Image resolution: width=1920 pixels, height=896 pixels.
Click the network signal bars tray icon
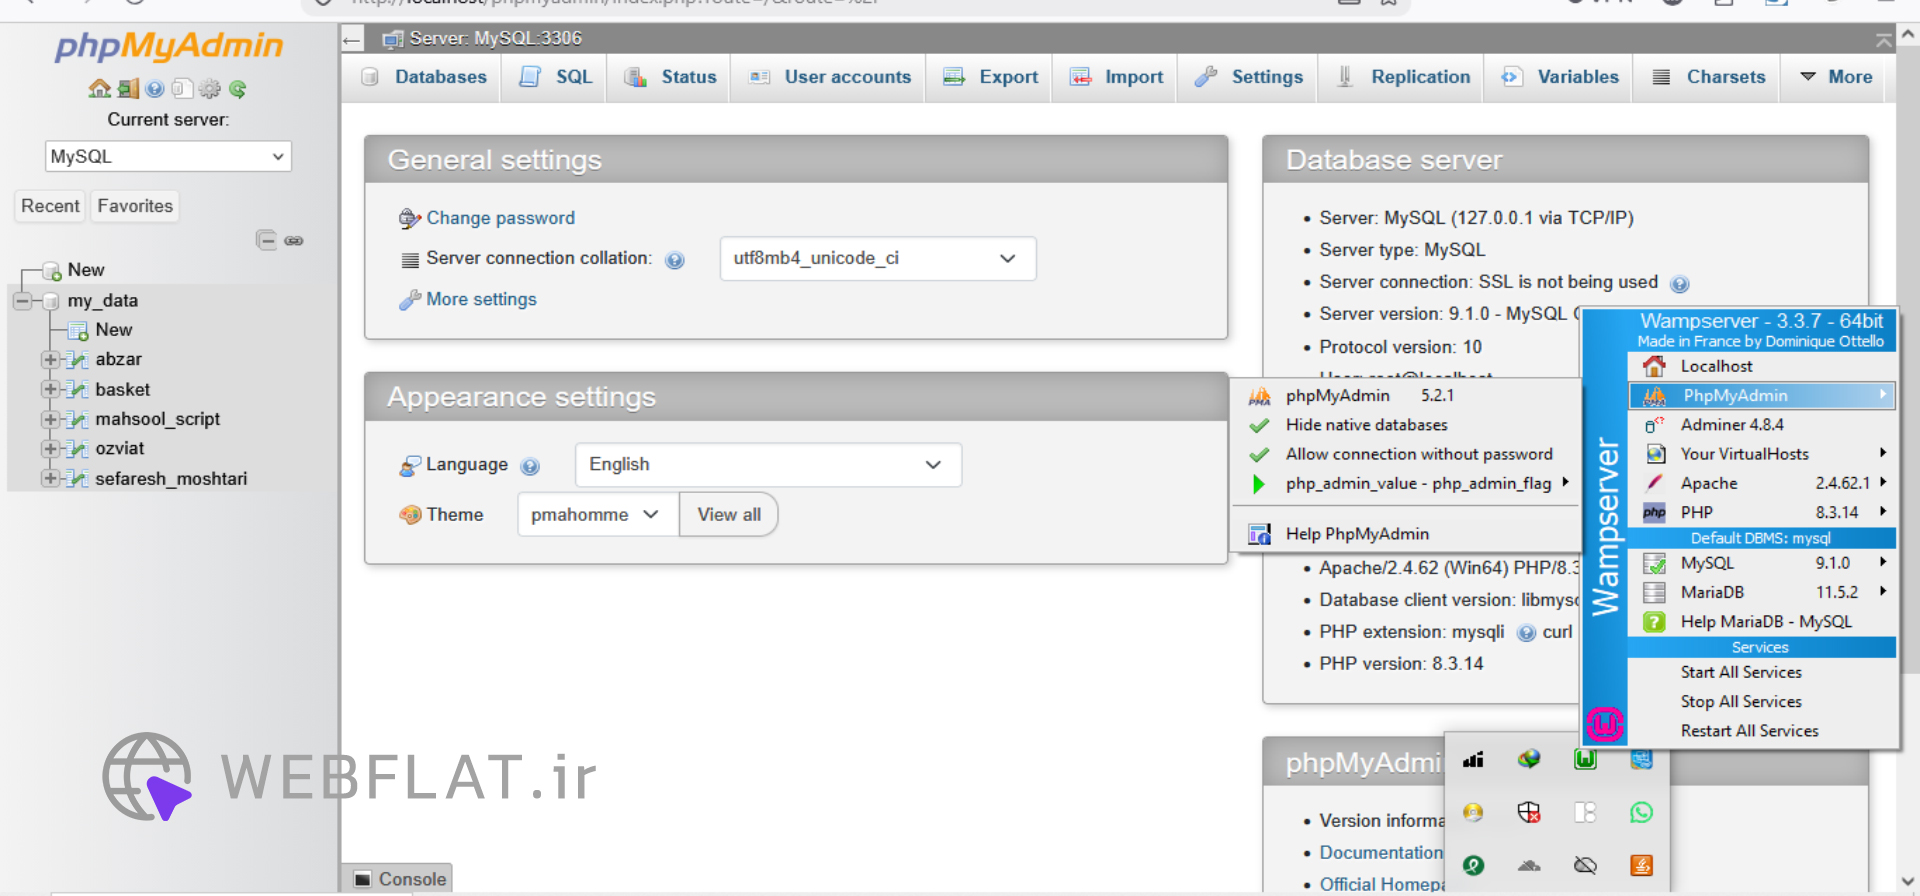click(1473, 760)
